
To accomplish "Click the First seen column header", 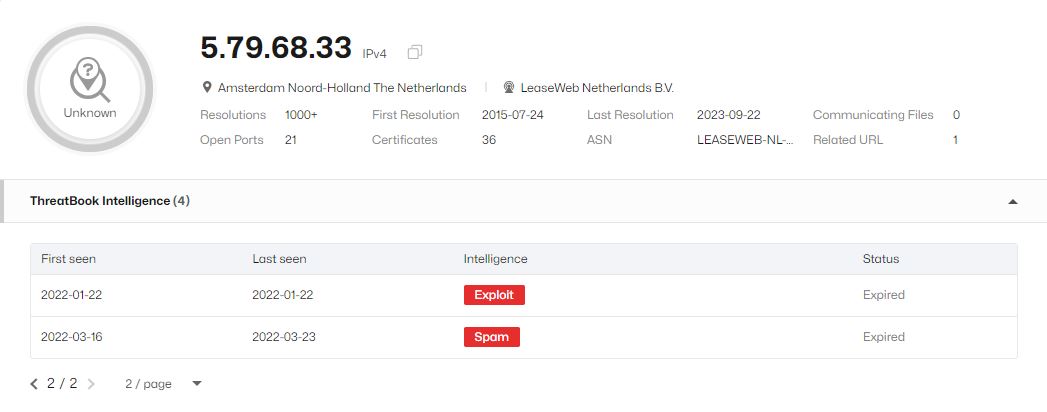I will pyautogui.click(x=68, y=259).
